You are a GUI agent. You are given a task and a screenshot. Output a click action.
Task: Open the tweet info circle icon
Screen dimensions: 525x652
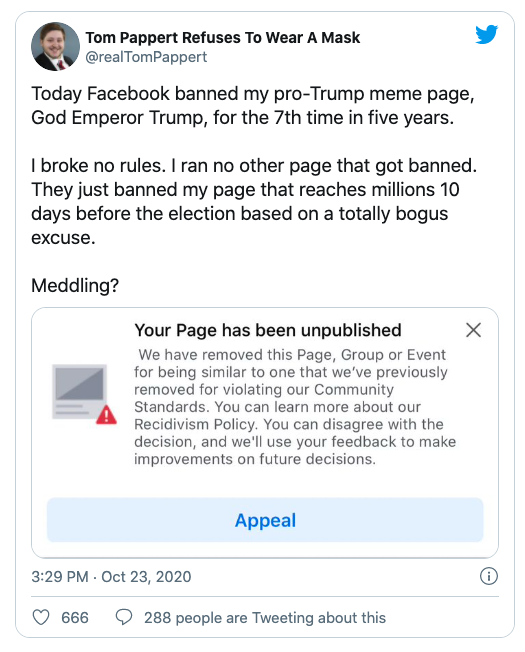click(x=489, y=576)
